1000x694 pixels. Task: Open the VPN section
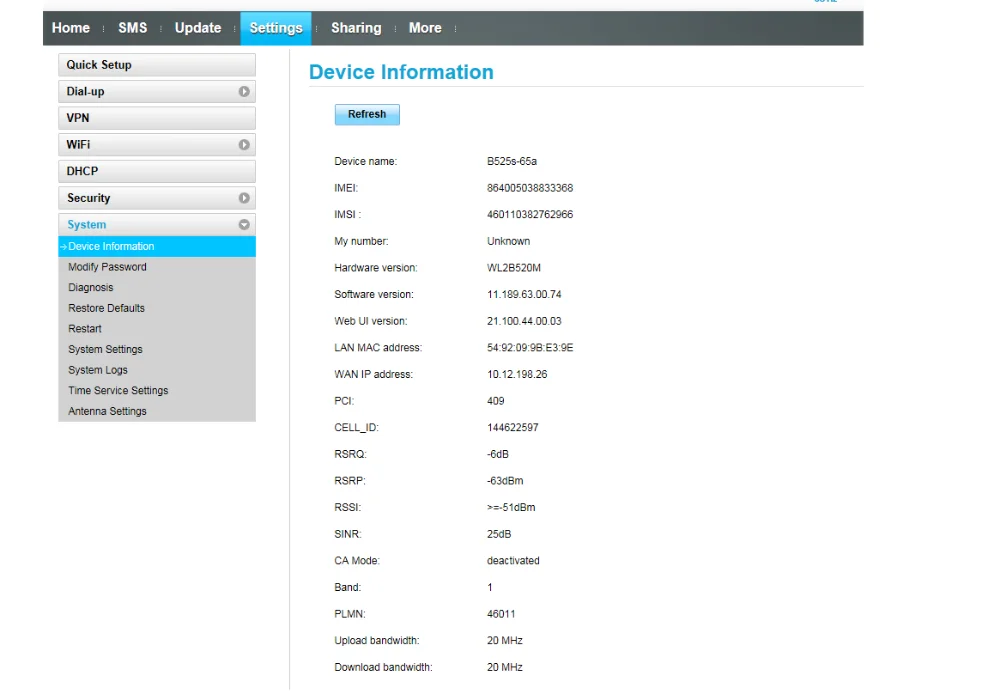click(157, 118)
